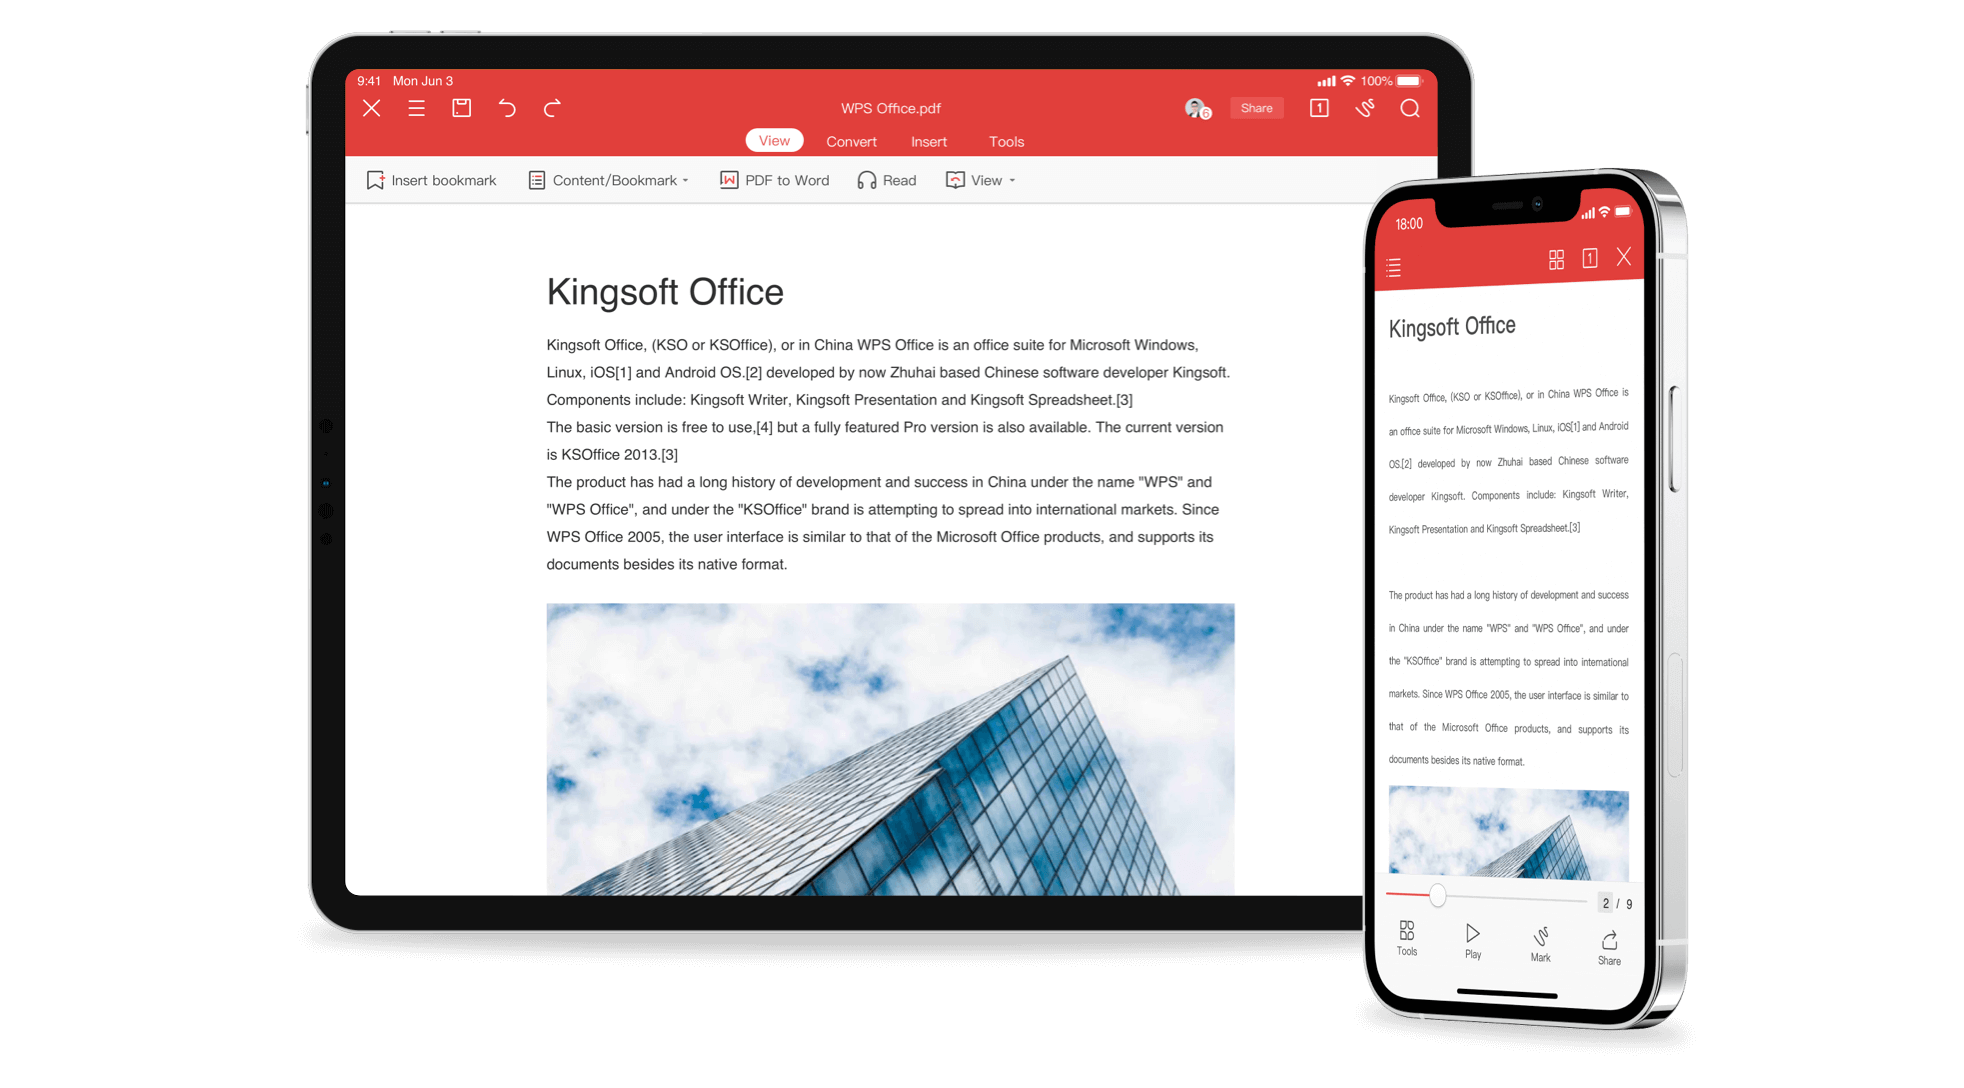Toggle the tablet hamburger menu open
Screen dimensions: 1964x1088
click(415, 109)
